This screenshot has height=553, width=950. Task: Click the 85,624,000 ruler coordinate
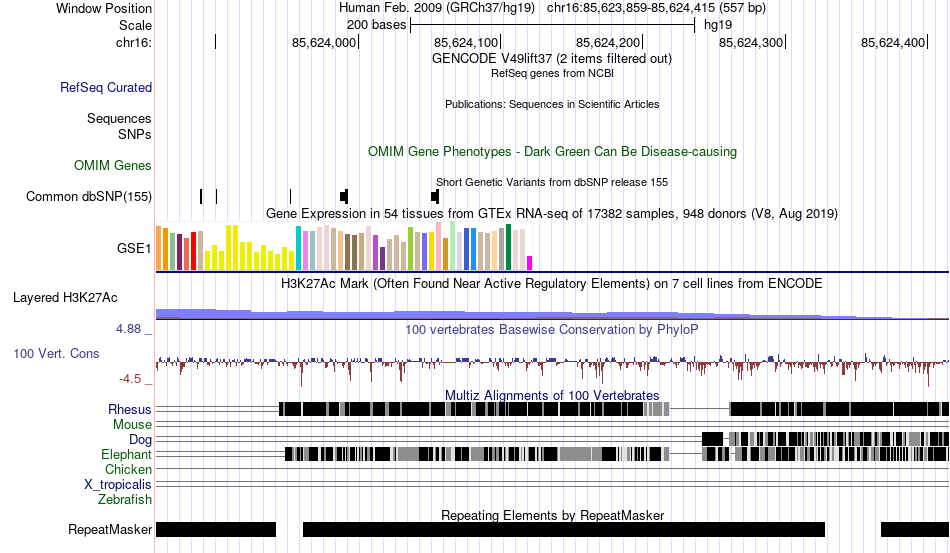324,42
